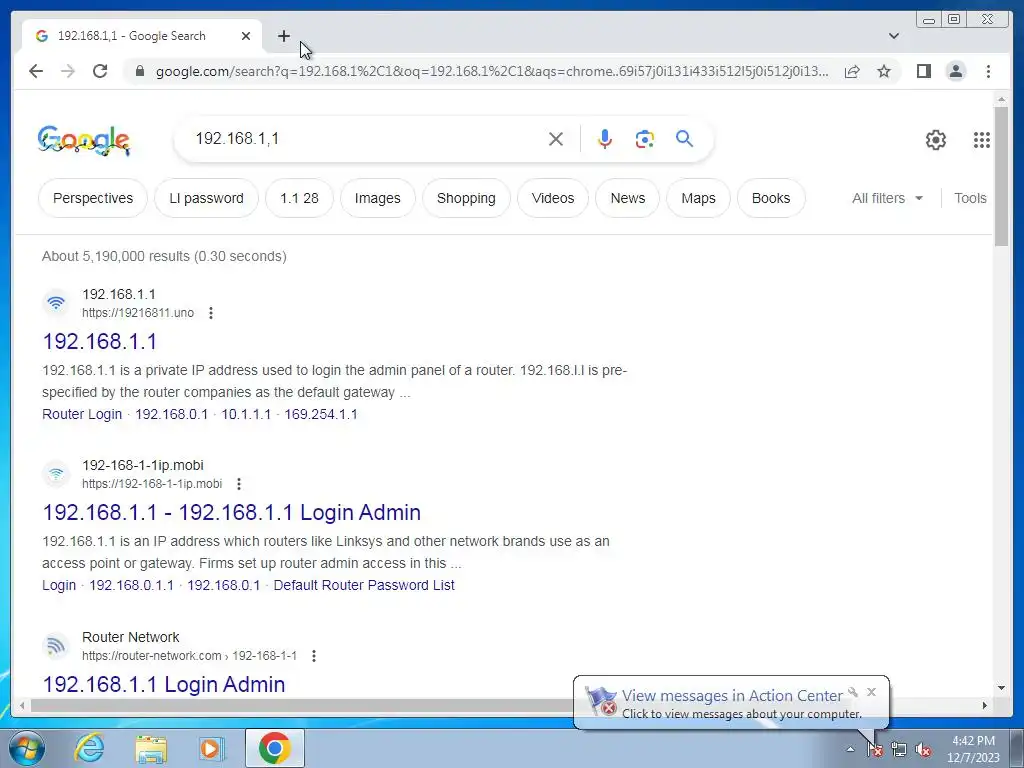This screenshot has width=1024, height=768.
Task: Open Windows Explorer from taskbar
Action: coord(151,749)
